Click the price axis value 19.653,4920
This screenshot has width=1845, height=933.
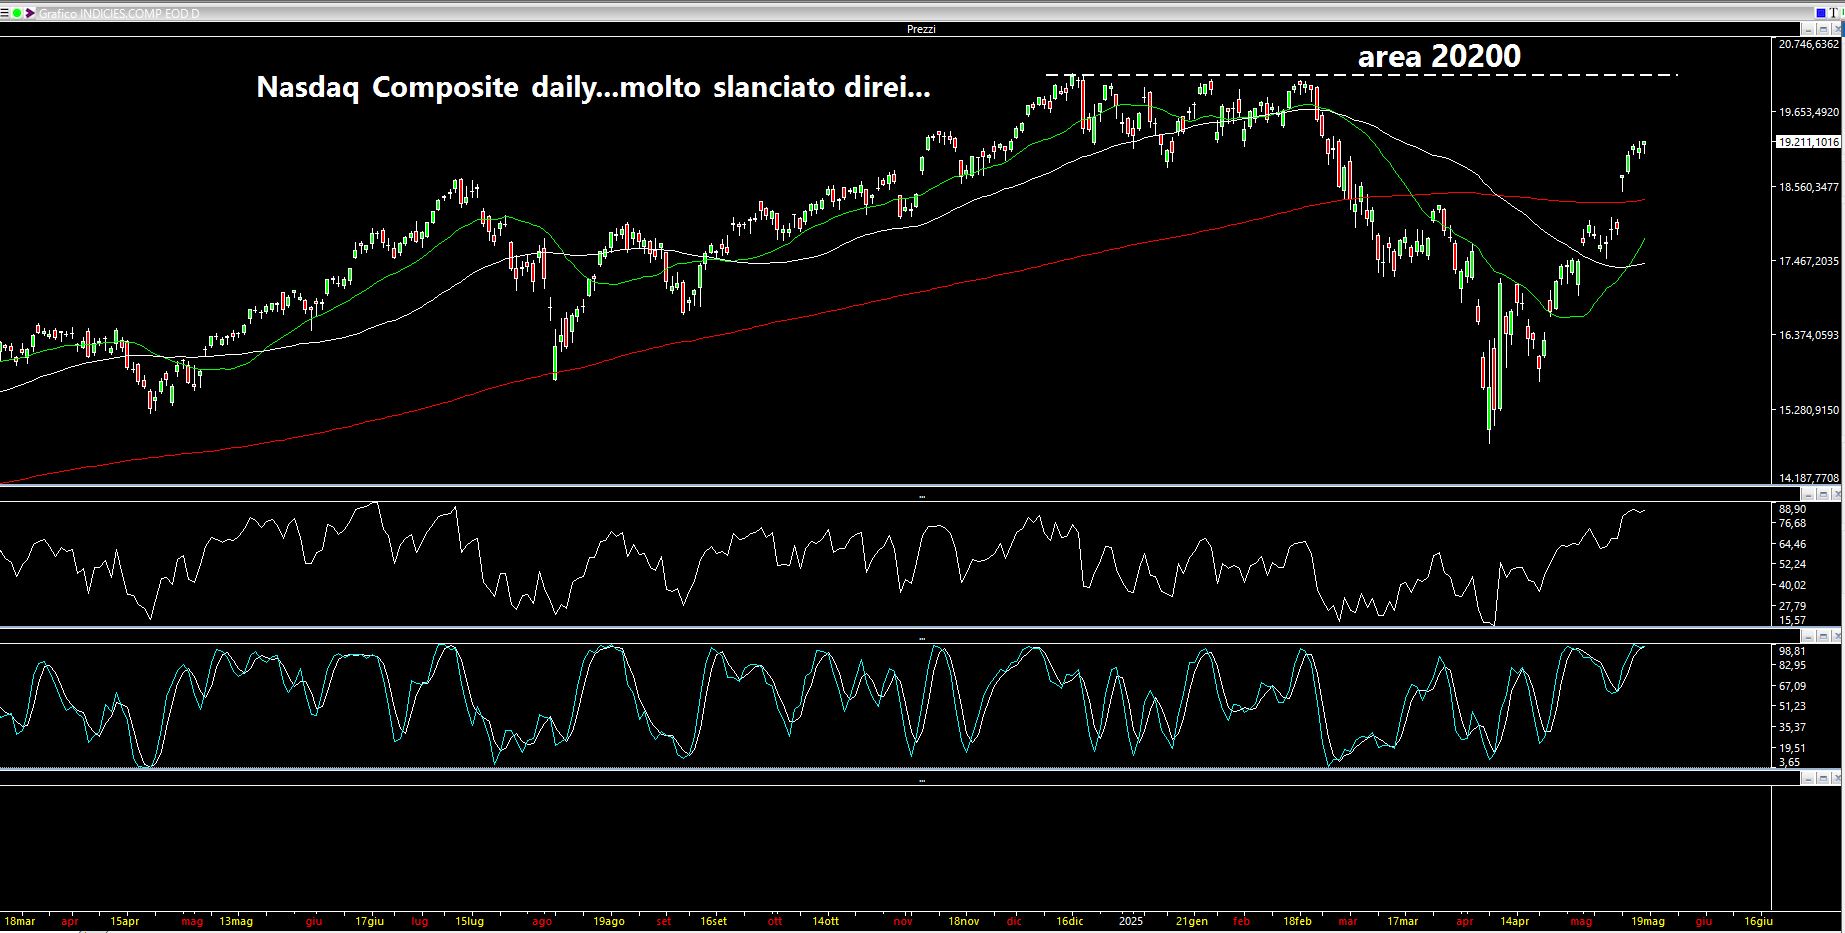click(1808, 112)
